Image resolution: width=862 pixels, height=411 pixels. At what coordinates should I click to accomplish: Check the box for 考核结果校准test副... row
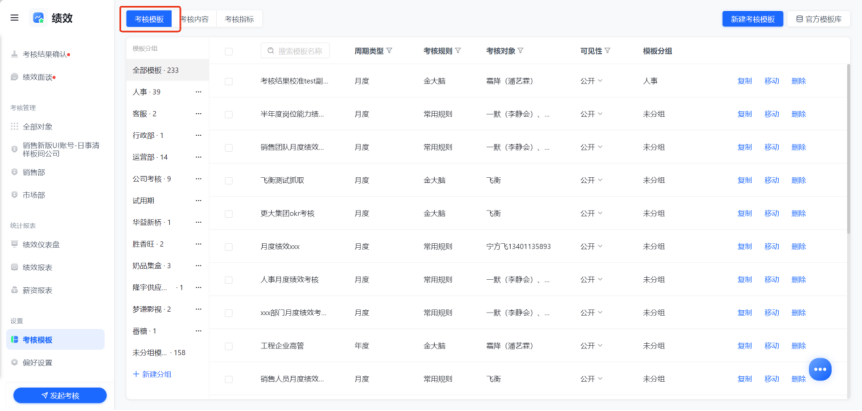click(229, 81)
